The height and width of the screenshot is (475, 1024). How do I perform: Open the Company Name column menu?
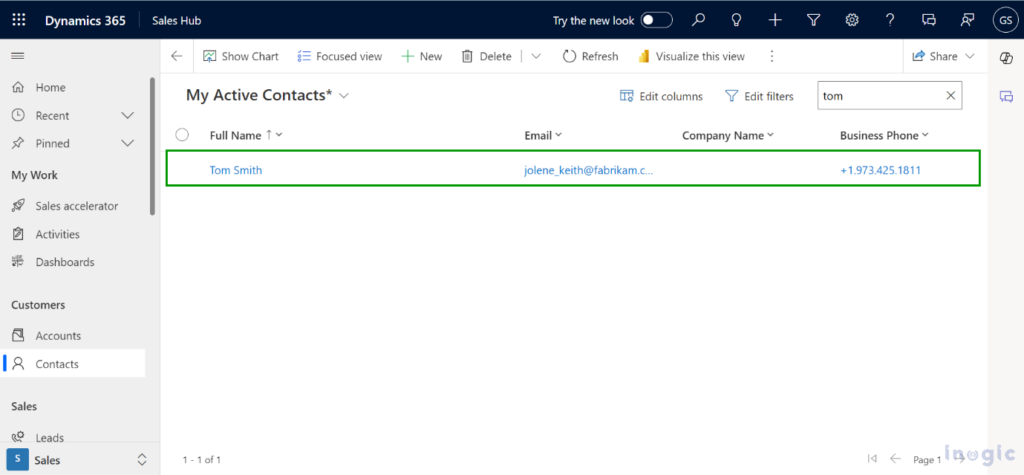[728, 135]
